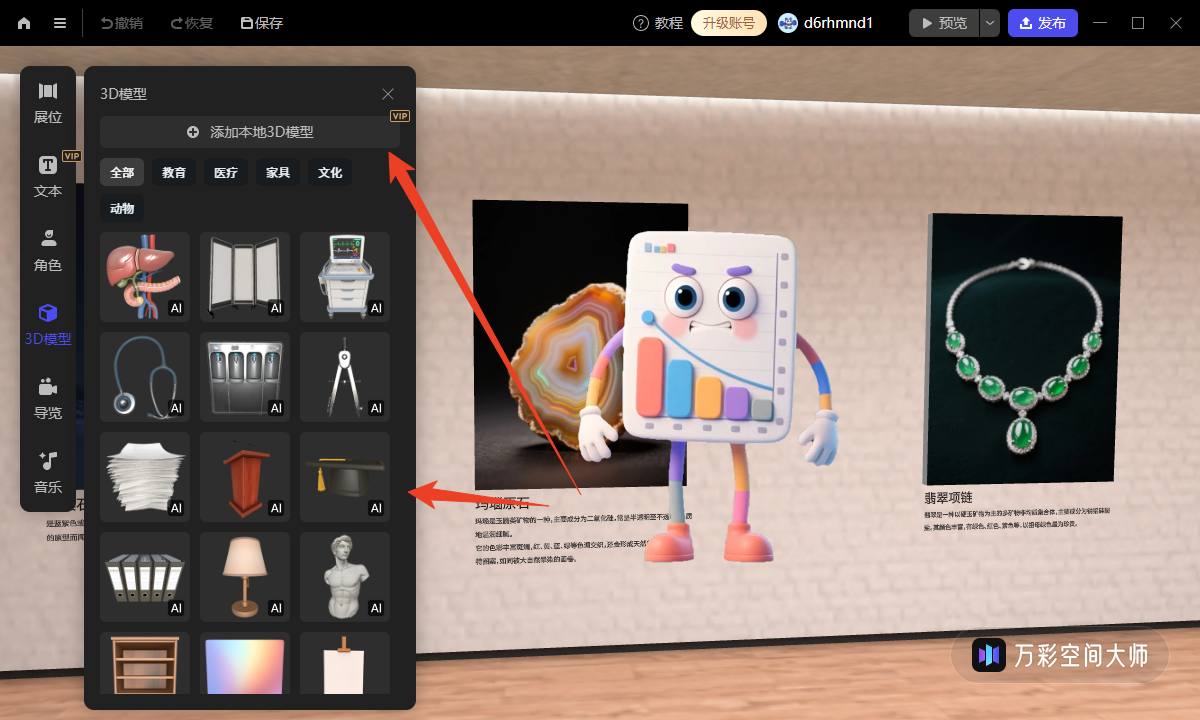
Task: Click the home icon in title bar
Action: click(24, 23)
